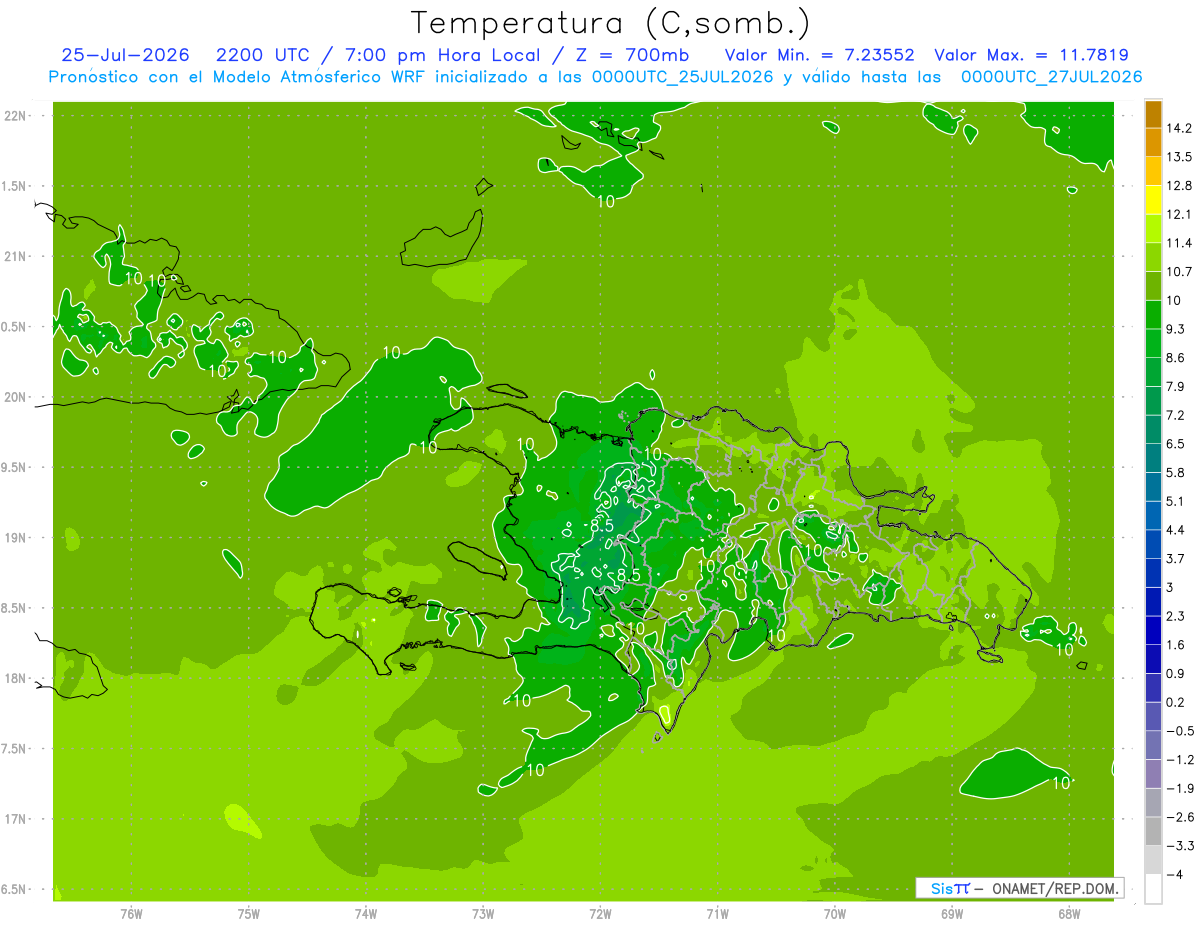
Task: Click the Pronóstico con el Modelo Atmósferico WRF text
Action: (x=239, y=77)
